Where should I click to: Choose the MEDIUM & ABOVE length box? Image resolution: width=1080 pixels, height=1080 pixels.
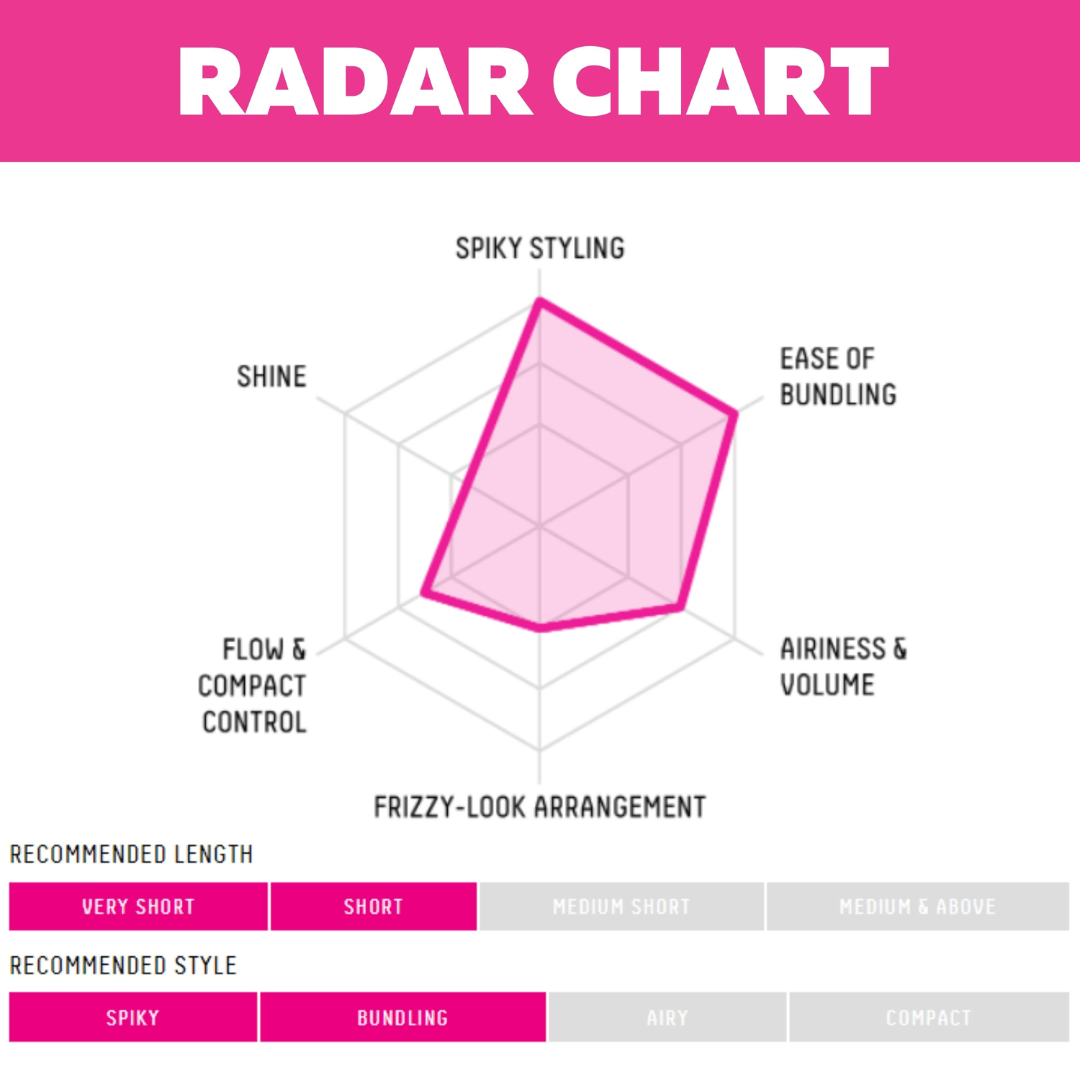(917, 906)
